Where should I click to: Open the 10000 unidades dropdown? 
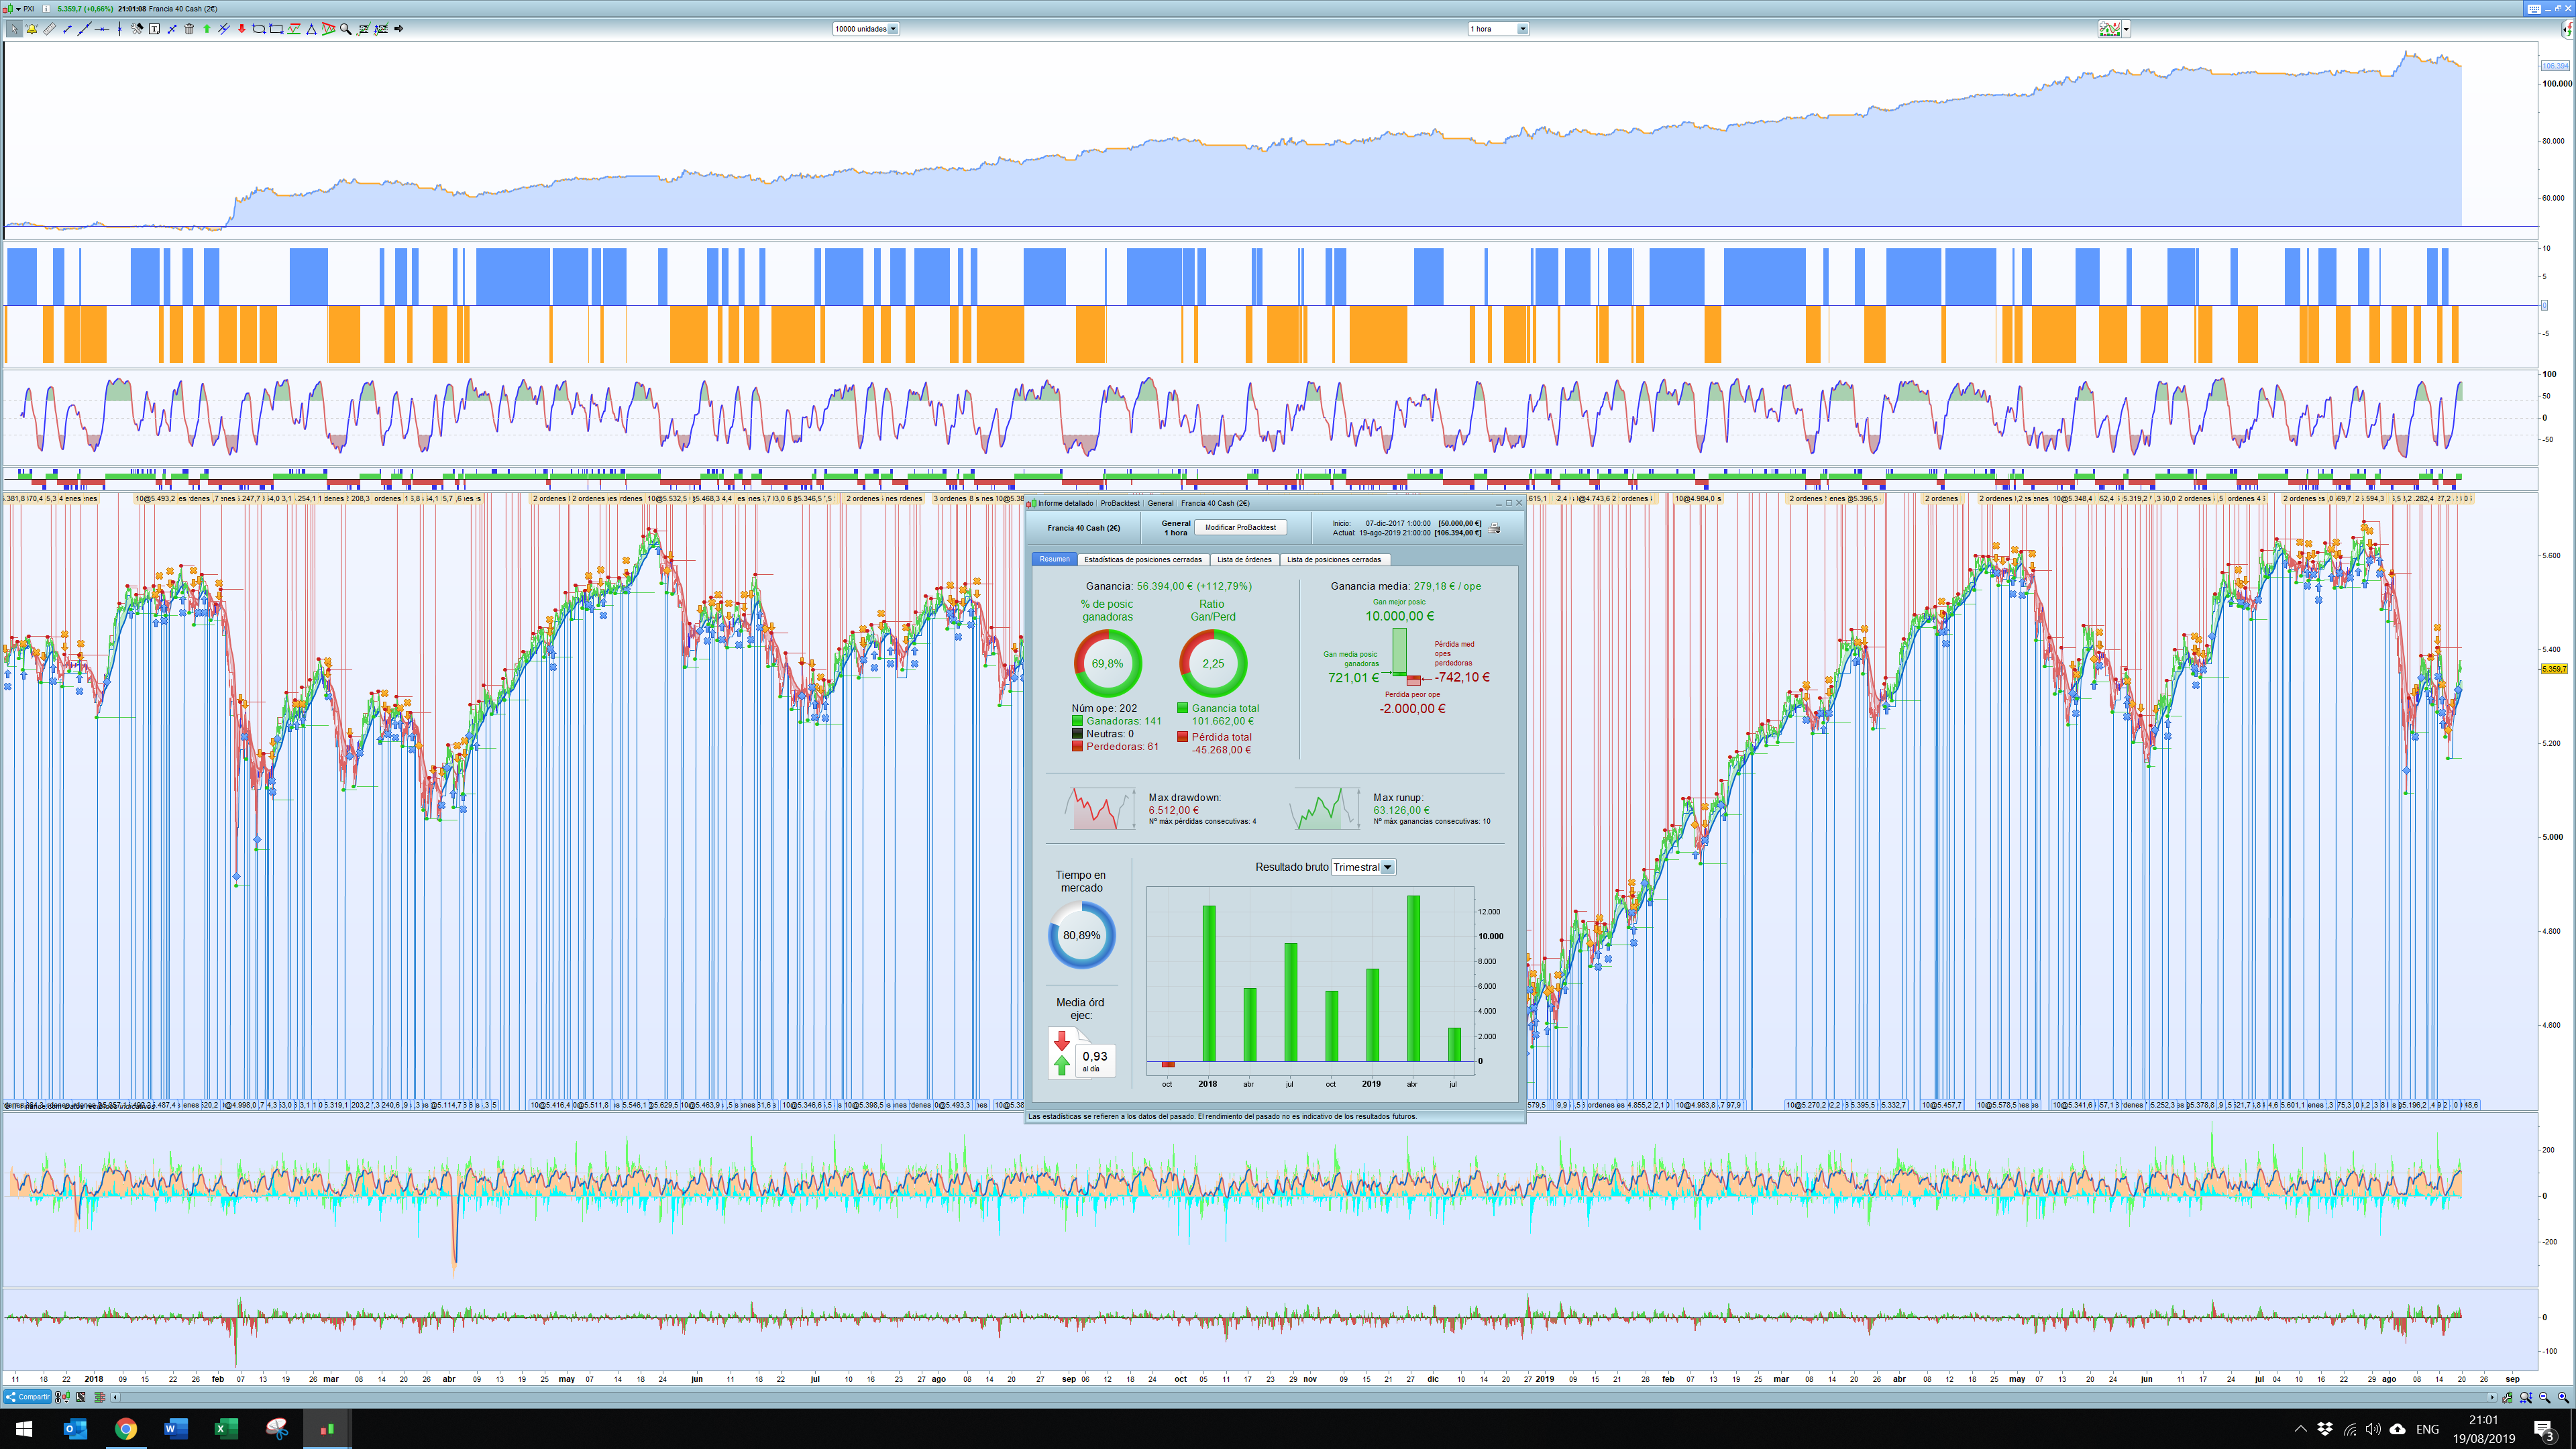coord(893,29)
